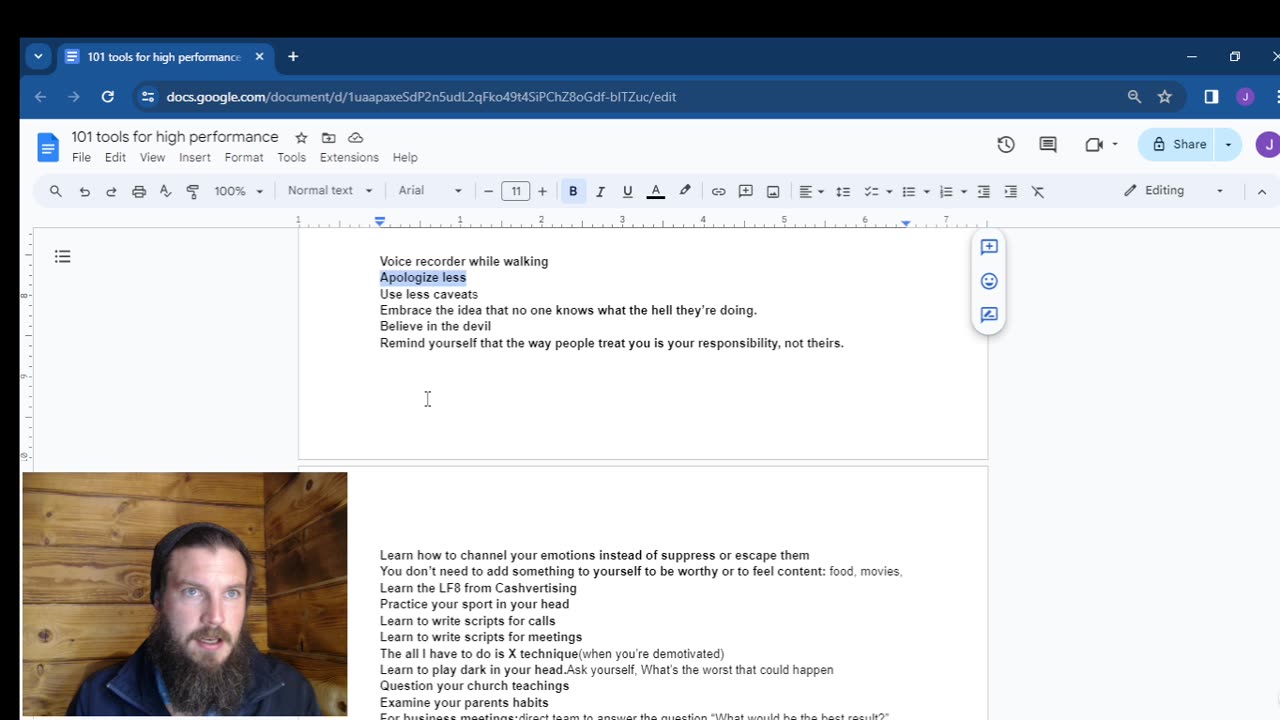The image size is (1280, 720).
Task: Add an emoji reaction
Action: pos(989,281)
